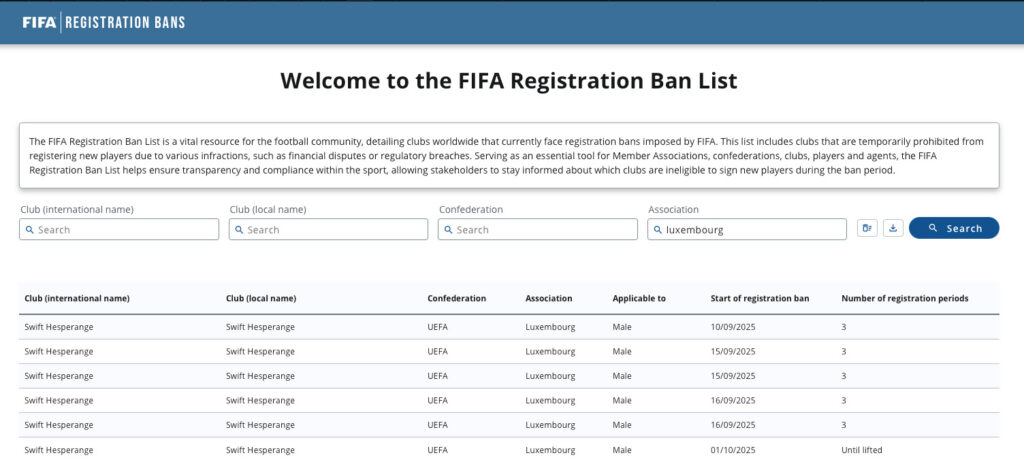Sort by Number of registration periods header
This screenshot has width=1024, height=466.
[x=904, y=298]
